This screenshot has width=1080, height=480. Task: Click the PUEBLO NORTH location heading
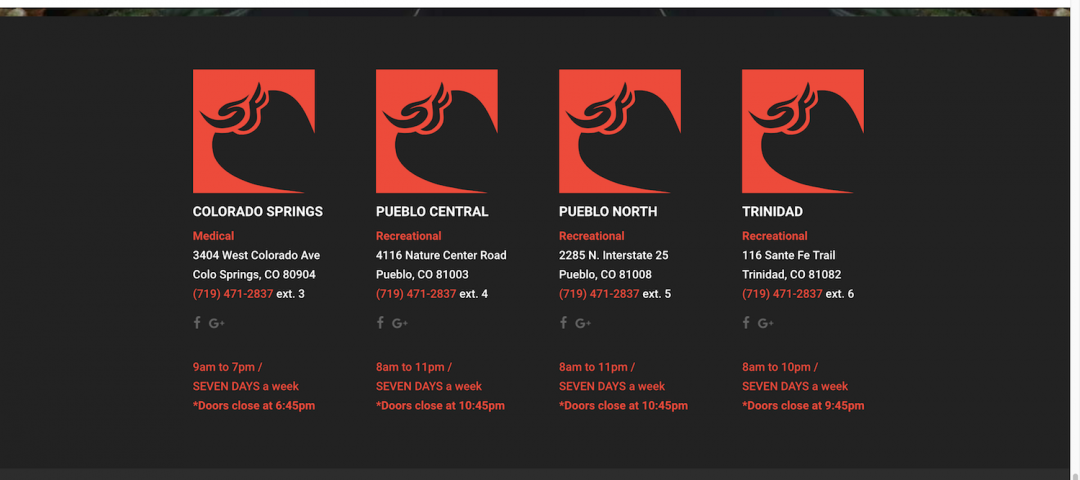click(x=608, y=212)
